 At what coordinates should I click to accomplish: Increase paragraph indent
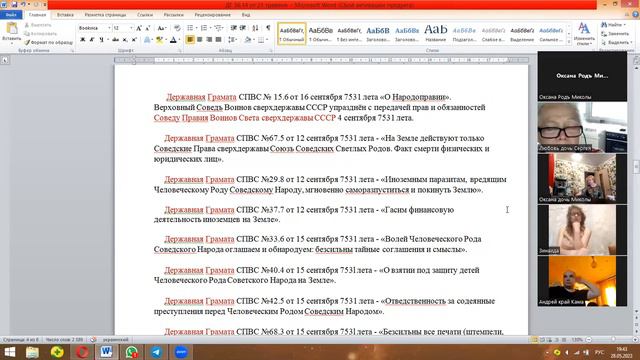click(x=243, y=28)
